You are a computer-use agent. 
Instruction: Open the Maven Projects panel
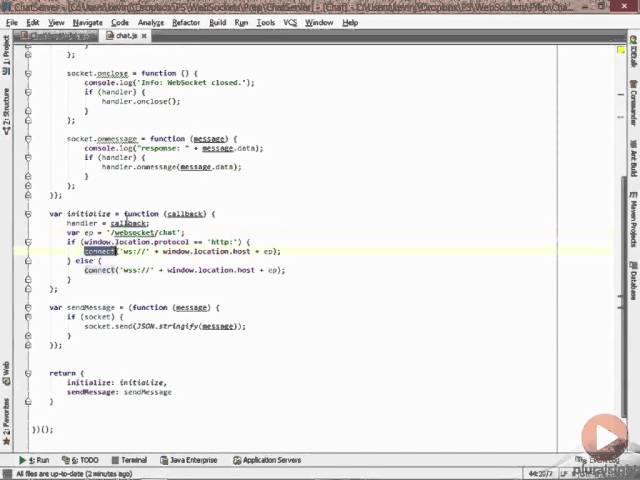(633, 219)
